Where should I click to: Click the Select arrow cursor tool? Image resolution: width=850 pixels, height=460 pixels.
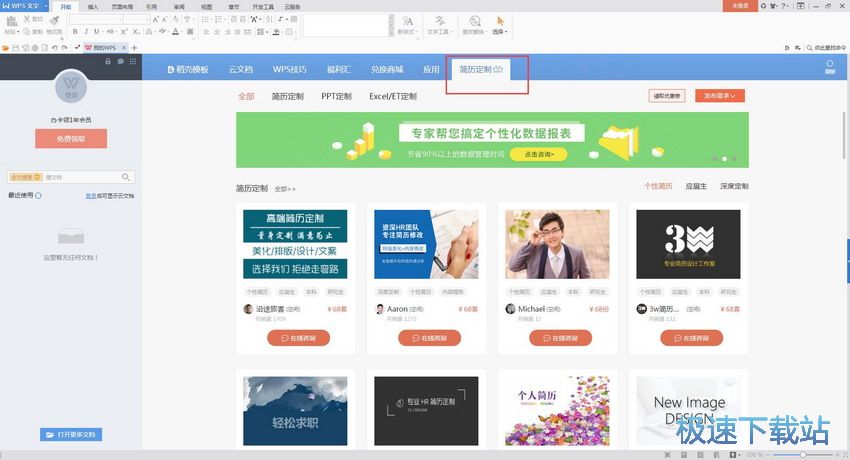(500, 21)
